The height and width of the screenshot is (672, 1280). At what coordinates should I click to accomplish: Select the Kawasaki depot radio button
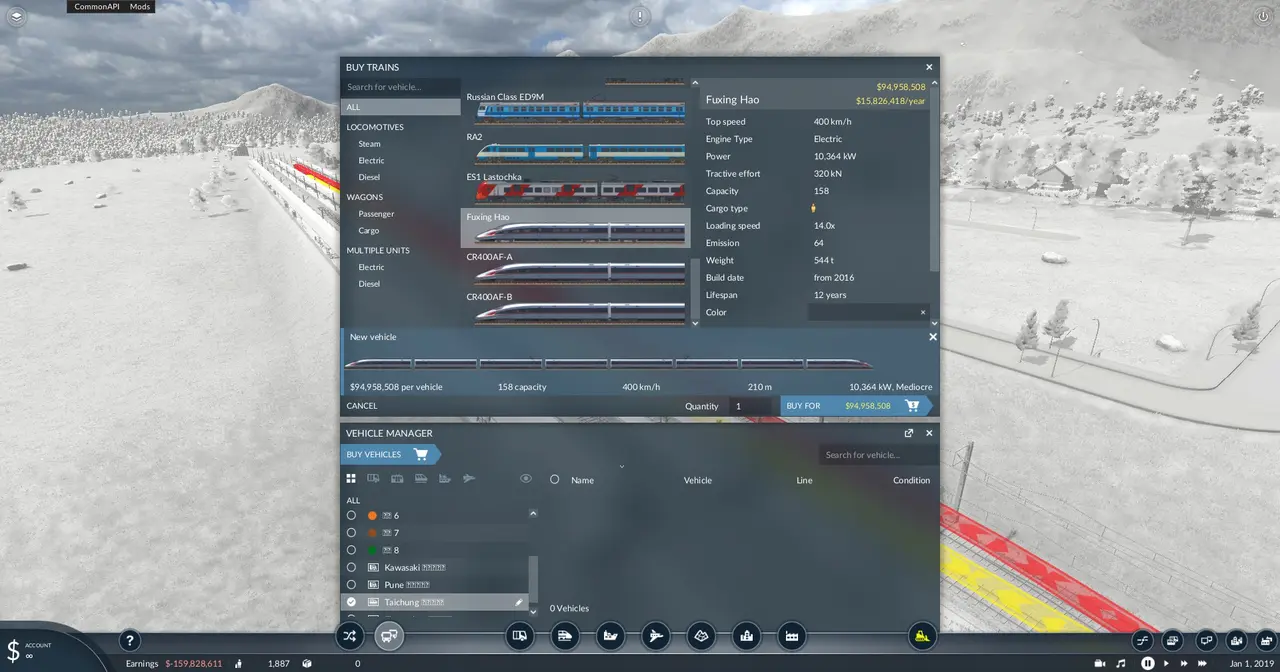click(351, 567)
